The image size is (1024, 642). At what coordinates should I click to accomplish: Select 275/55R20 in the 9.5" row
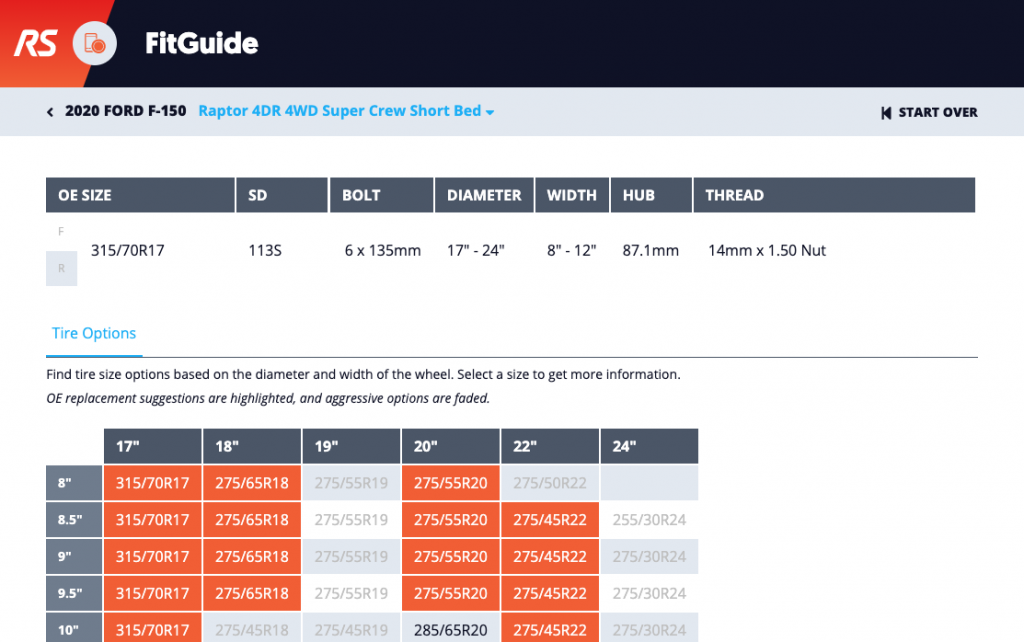(x=451, y=593)
